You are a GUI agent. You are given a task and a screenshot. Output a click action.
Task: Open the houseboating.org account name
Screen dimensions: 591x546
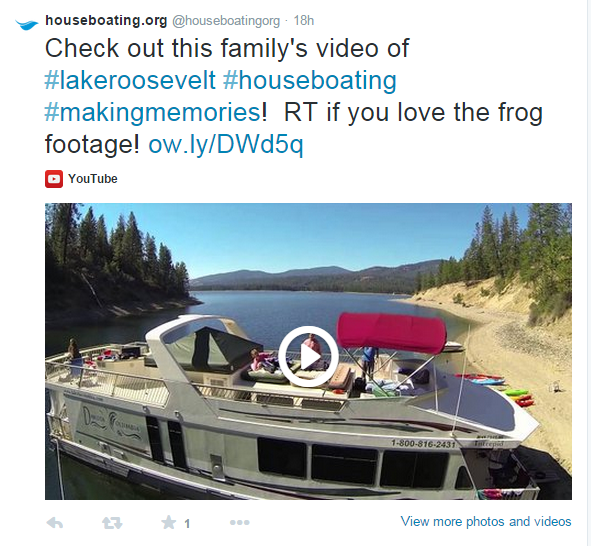pyautogui.click(x=106, y=20)
